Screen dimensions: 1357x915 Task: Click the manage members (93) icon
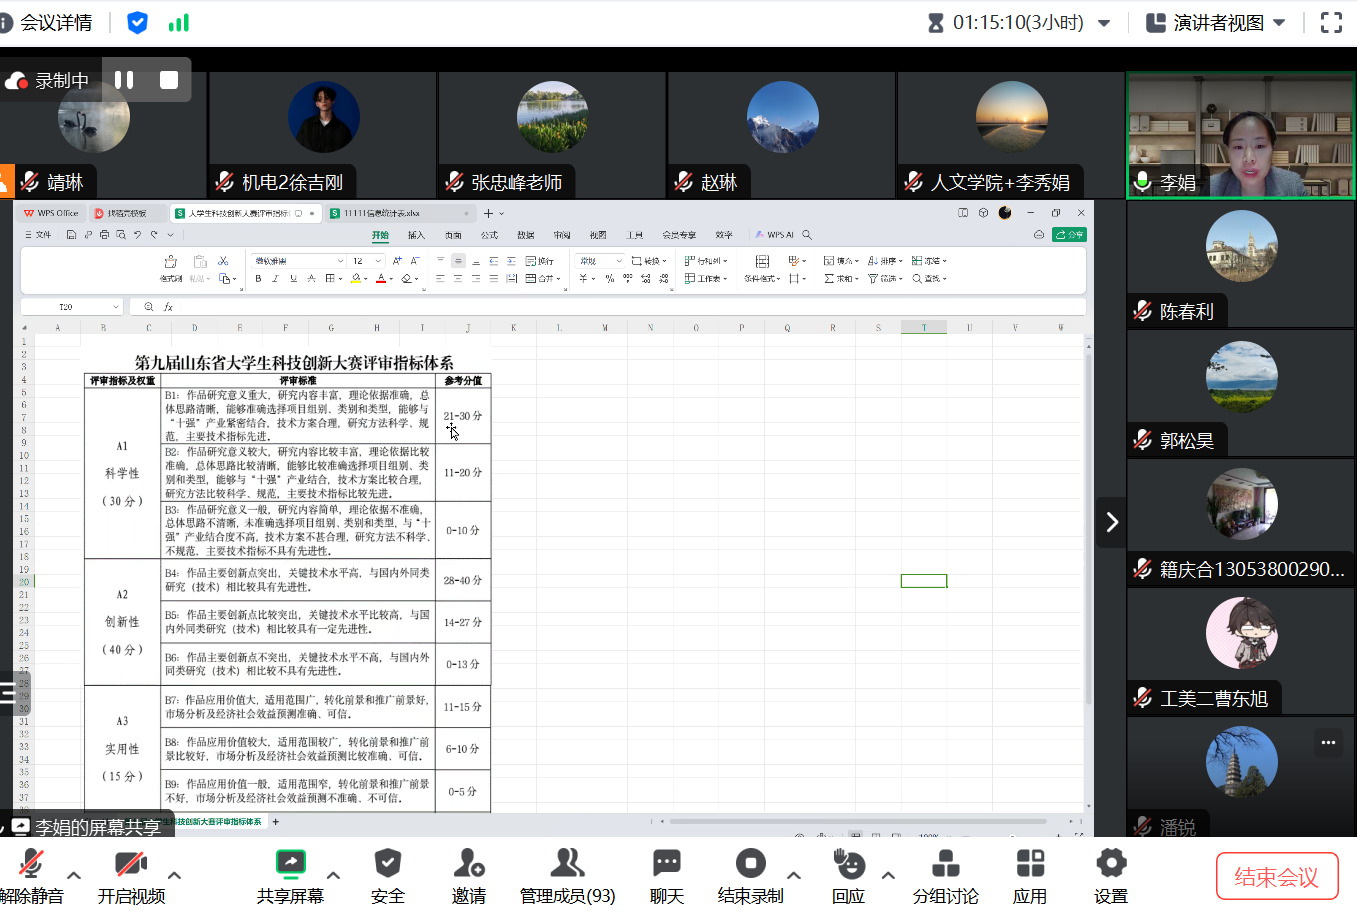[567, 864]
